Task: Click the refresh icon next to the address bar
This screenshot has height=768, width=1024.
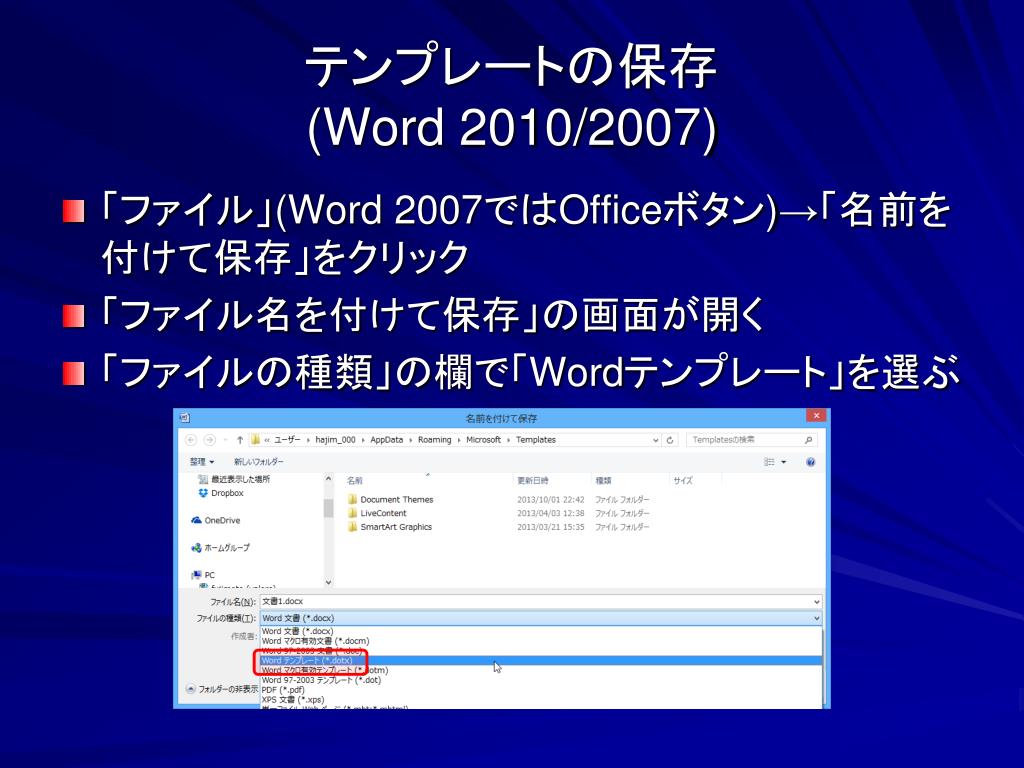Action: click(x=670, y=440)
